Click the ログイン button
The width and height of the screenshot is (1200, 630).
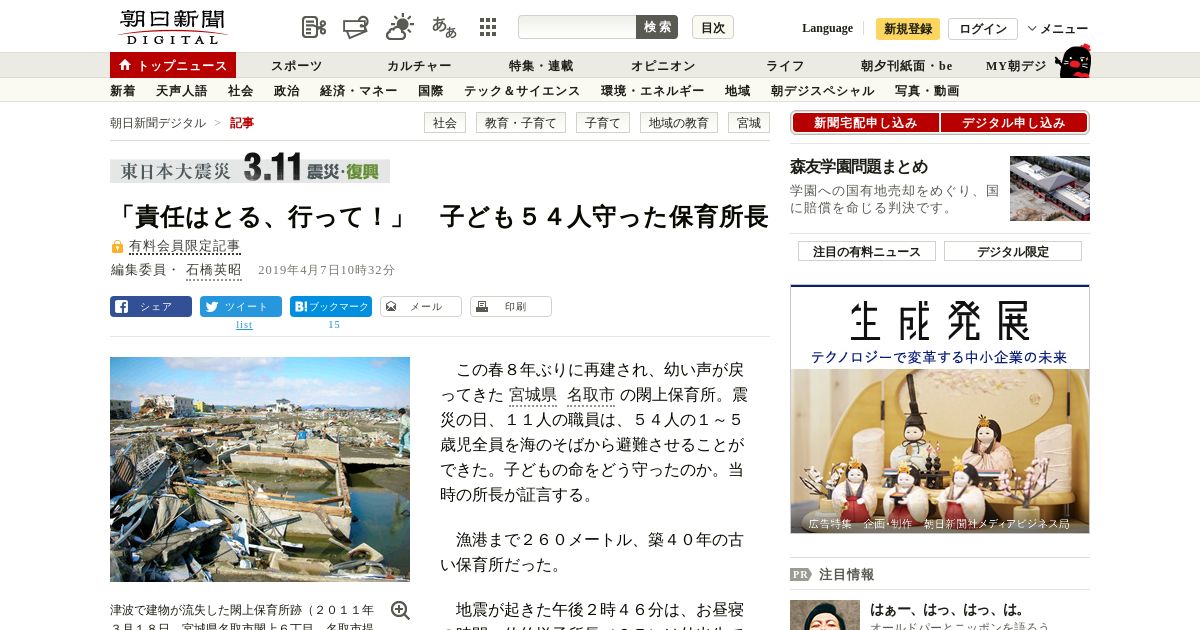(983, 29)
